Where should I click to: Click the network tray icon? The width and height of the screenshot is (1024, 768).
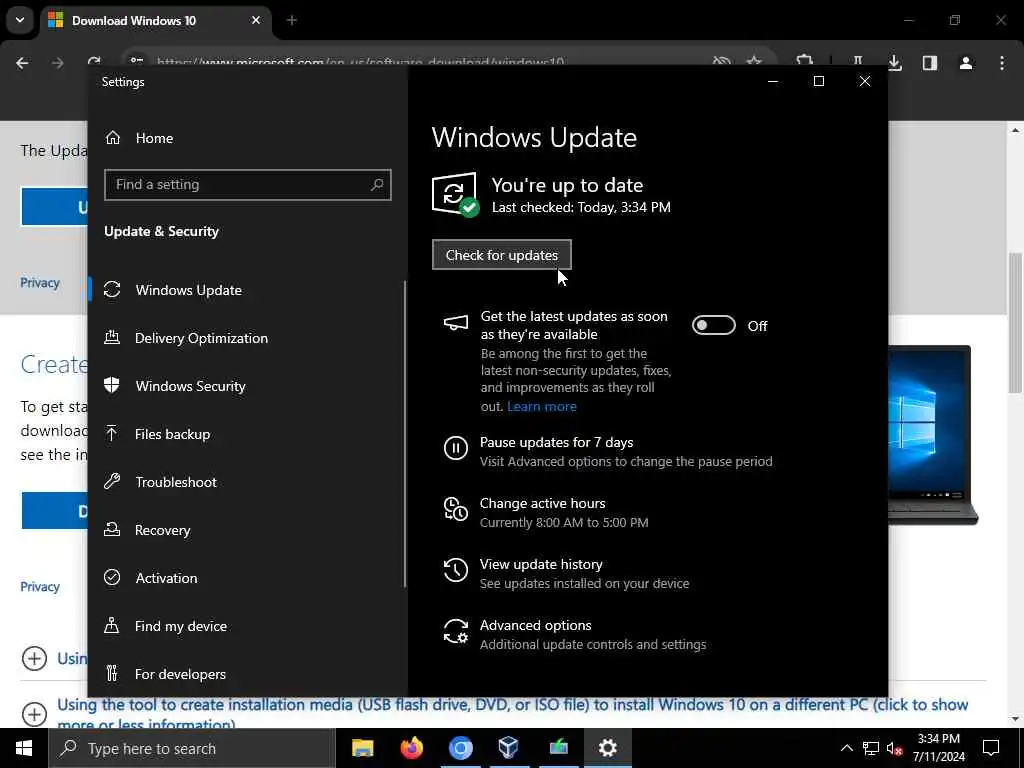coord(871,748)
